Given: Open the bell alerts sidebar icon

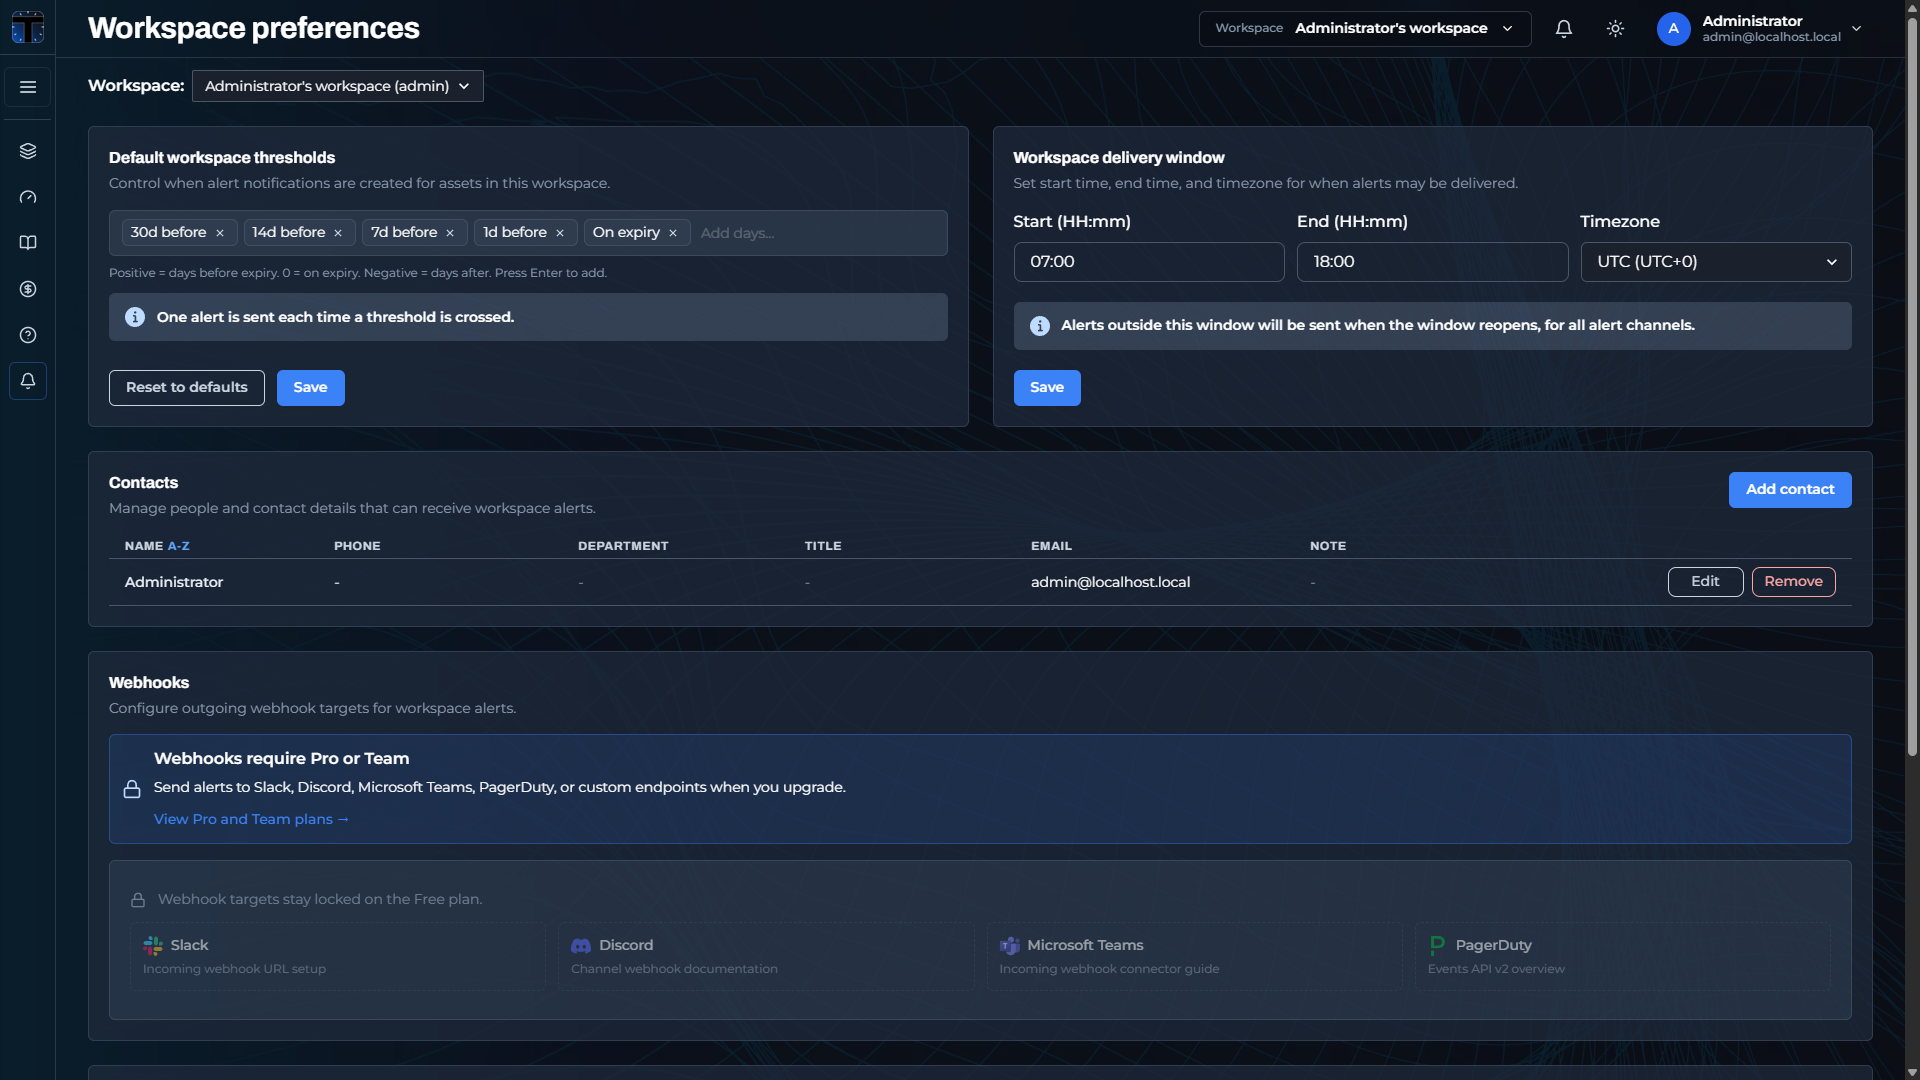Looking at the screenshot, I should 28,381.
